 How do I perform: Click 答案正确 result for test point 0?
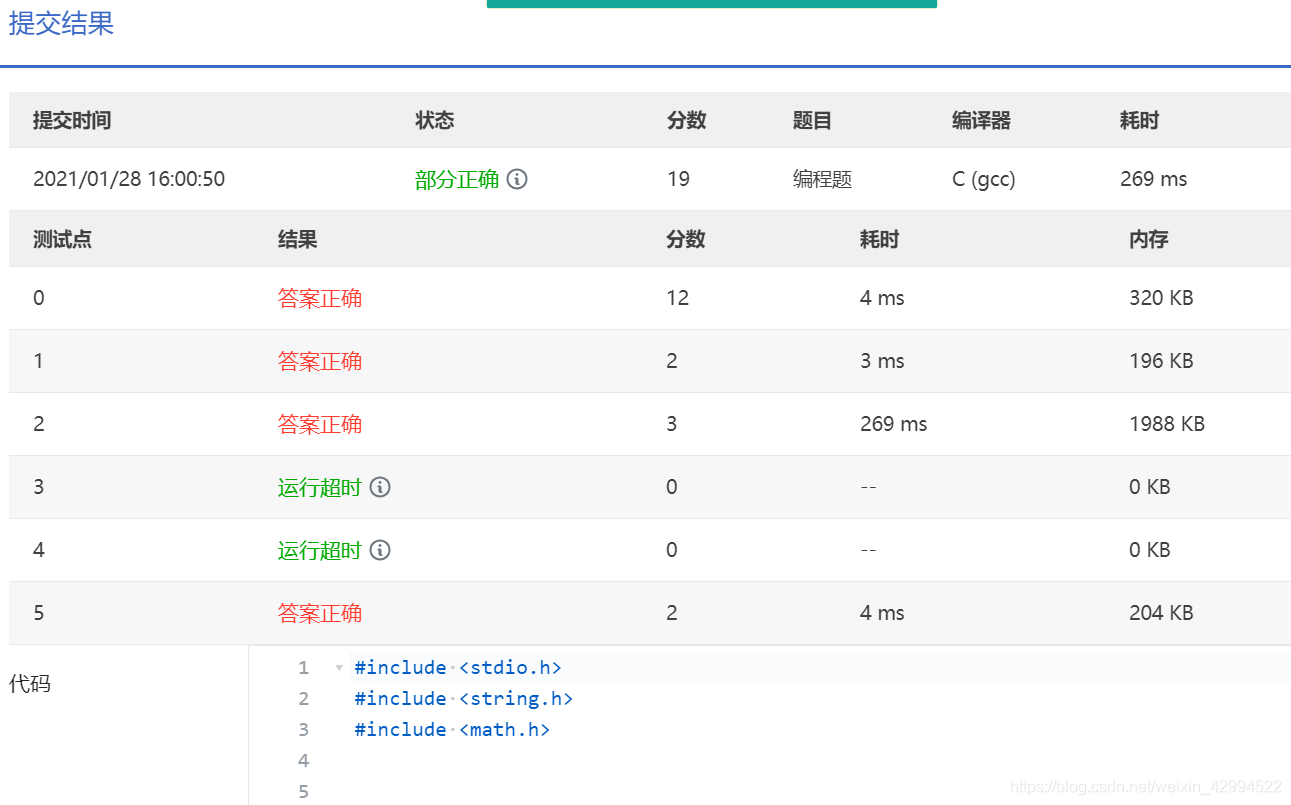pyautogui.click(x=320, y=298)
